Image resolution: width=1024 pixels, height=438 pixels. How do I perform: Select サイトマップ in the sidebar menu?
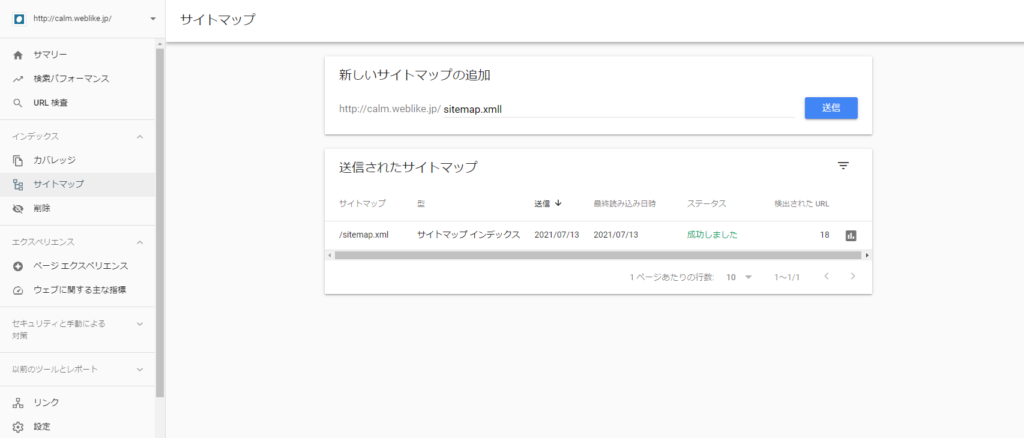click(x=58, y=184)
